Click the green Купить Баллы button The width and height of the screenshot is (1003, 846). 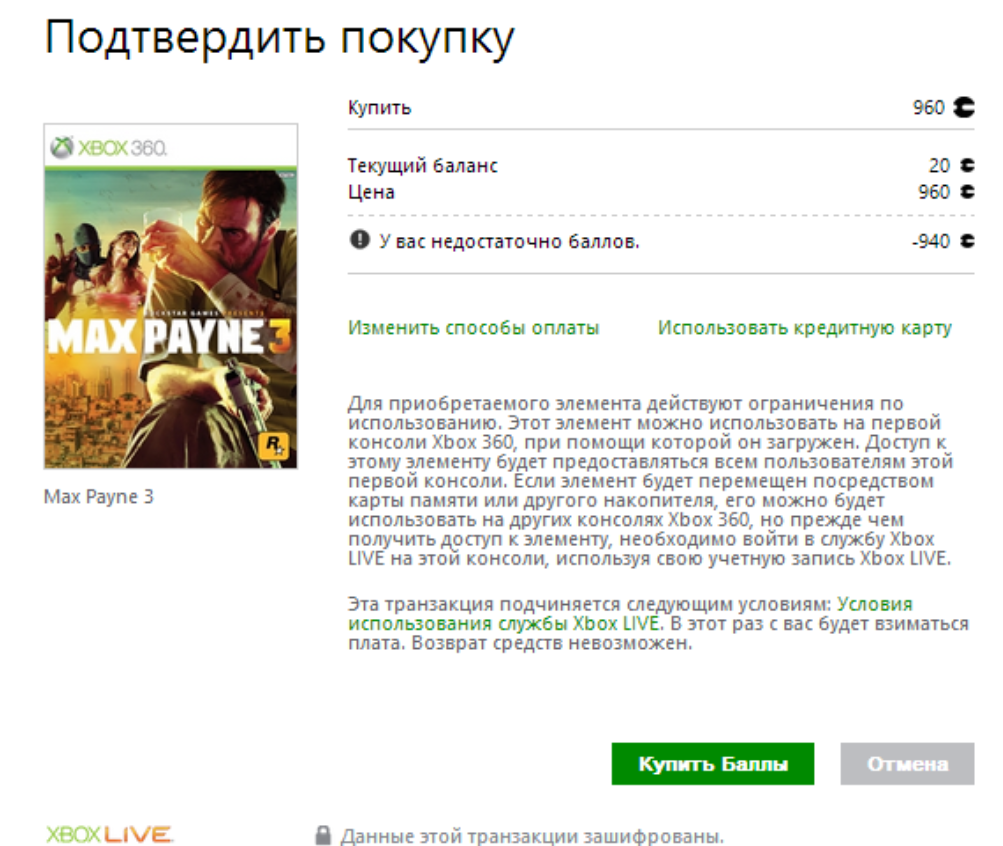pyautogui.click(x=713, y=764)
